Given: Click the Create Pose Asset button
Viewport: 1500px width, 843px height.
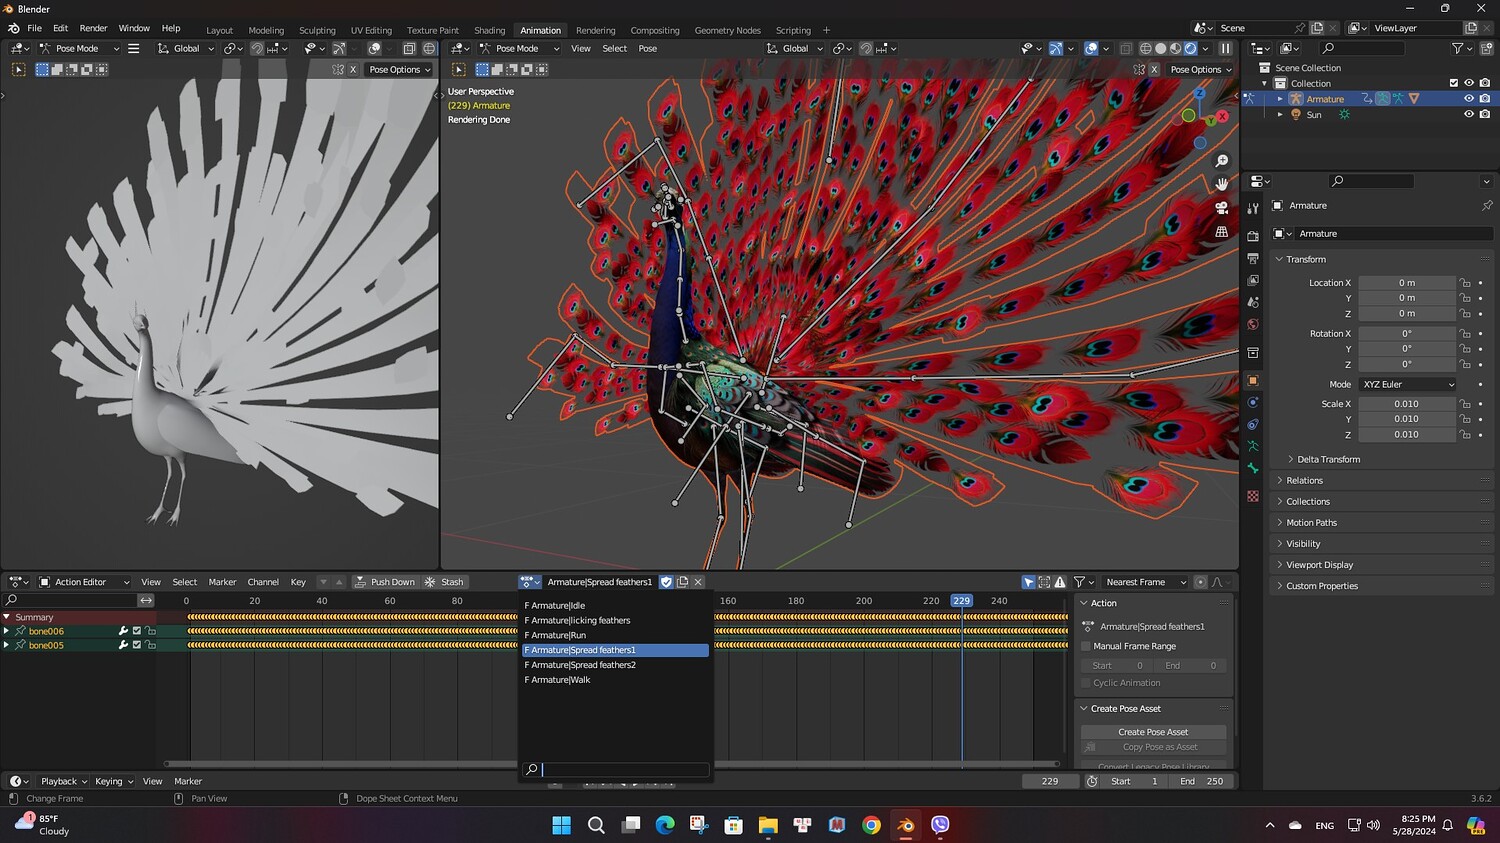Looking at the screenshot, I should click(x=1153, y=732).
